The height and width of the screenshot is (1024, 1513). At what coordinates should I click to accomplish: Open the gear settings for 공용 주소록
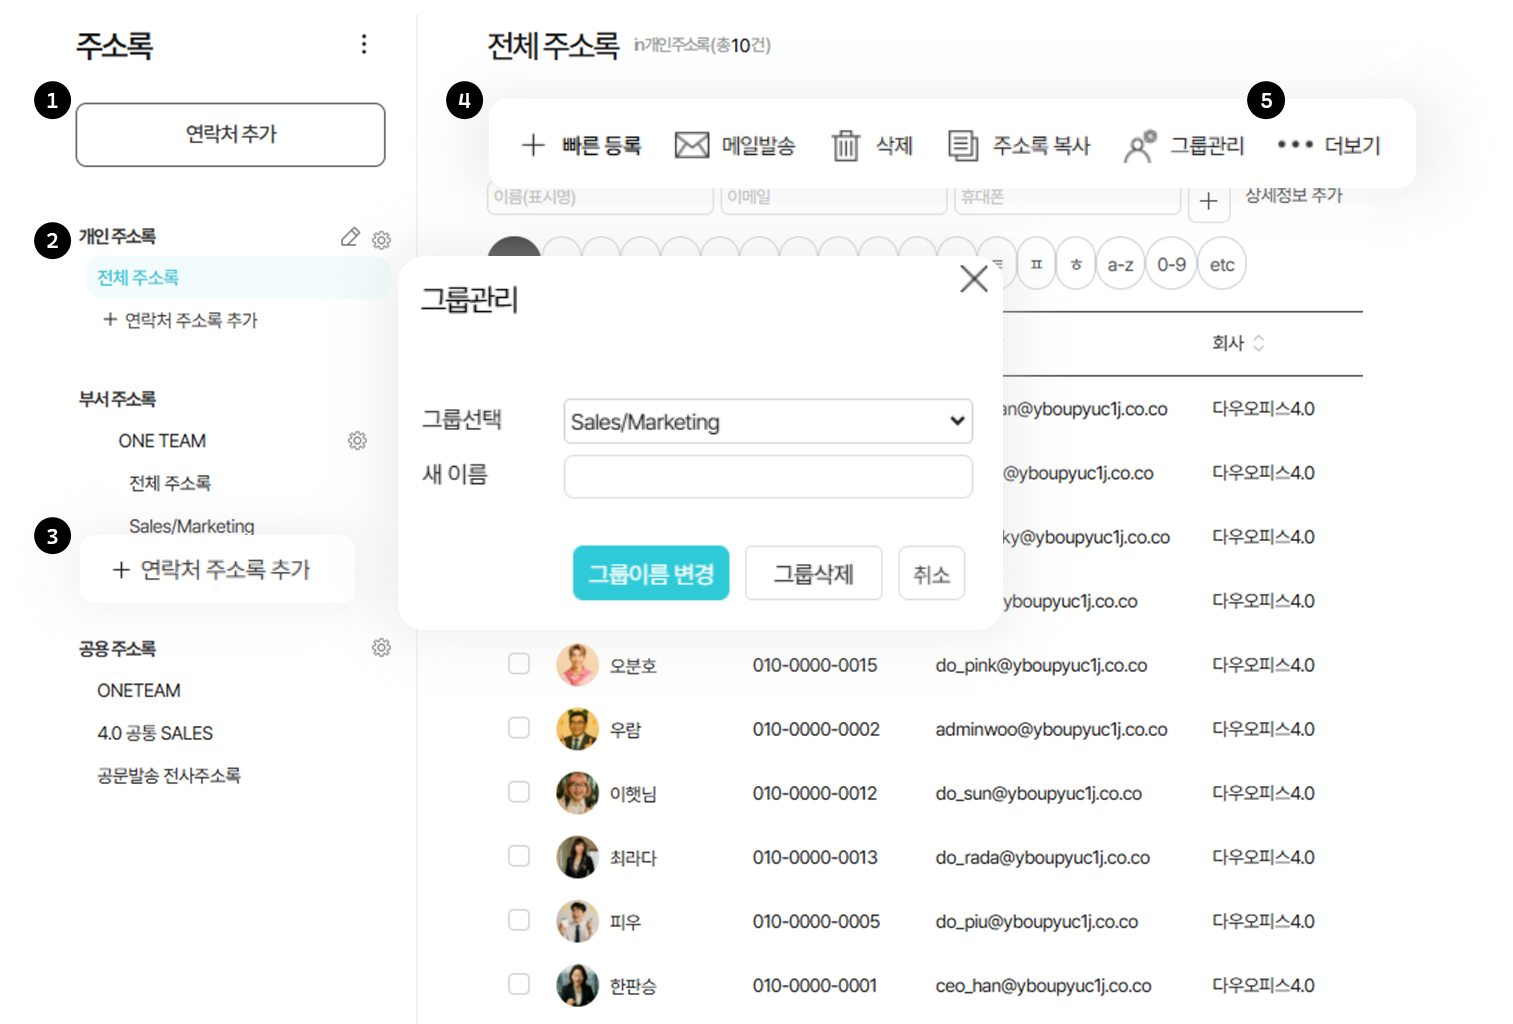381,648
